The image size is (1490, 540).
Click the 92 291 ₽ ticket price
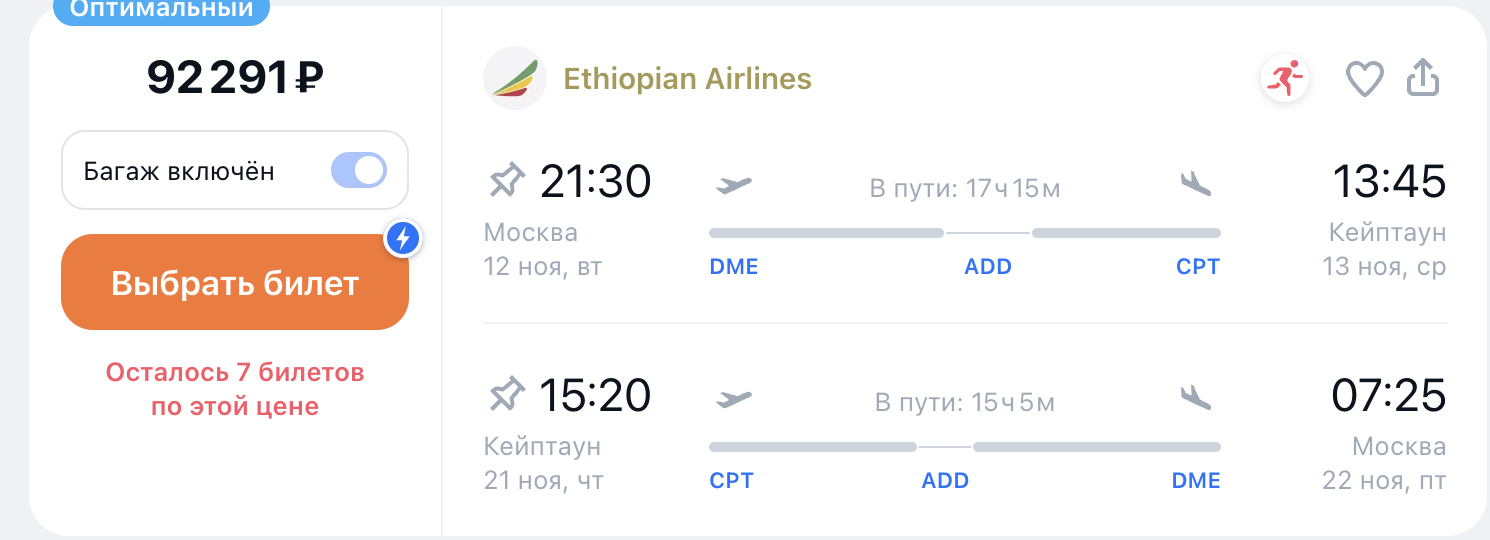235,78
